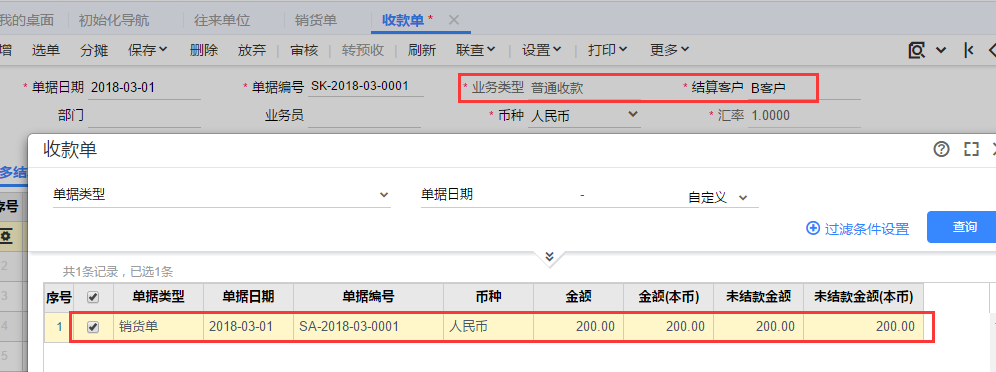This screenshot has width=996, height=372.
Task: Switch to the 往来单位 tab
Action: tap(222, 20)
